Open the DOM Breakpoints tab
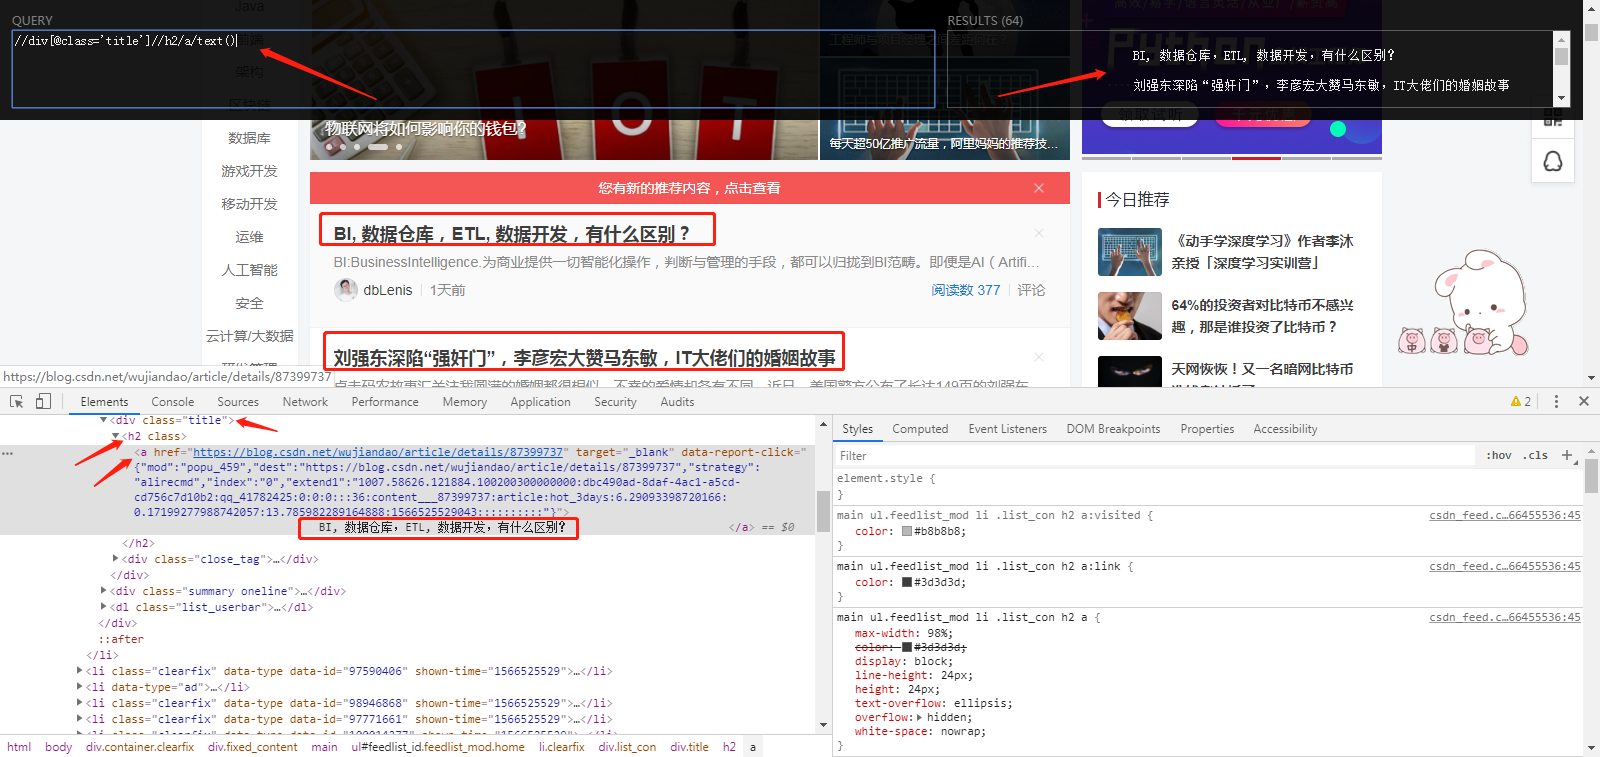 pyautogui.click(x=1113, y=428)
